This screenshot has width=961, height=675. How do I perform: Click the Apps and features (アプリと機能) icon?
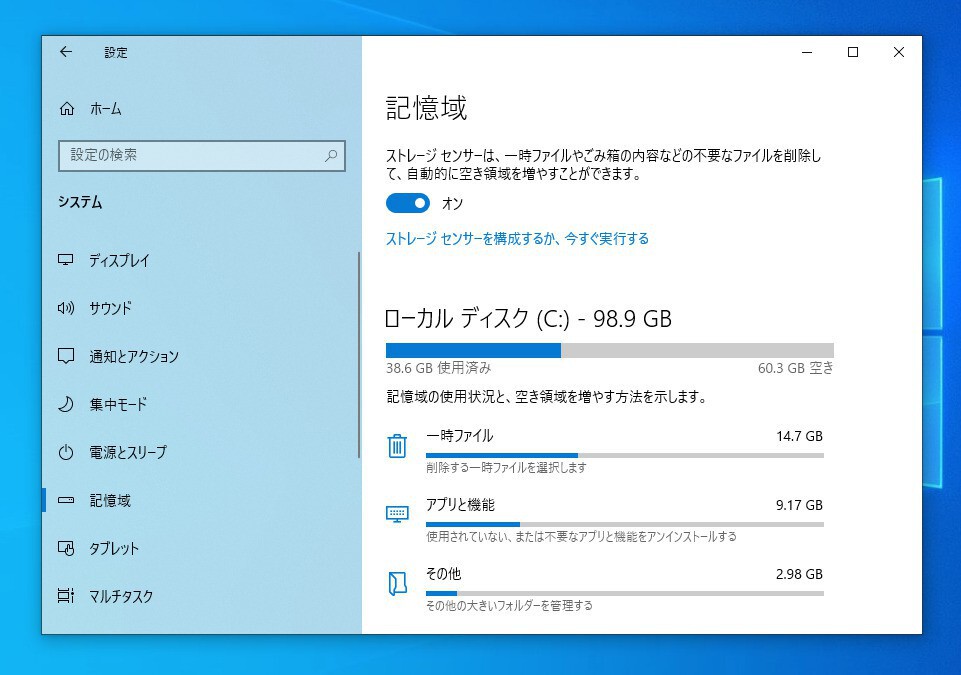[x=397, y=514]
